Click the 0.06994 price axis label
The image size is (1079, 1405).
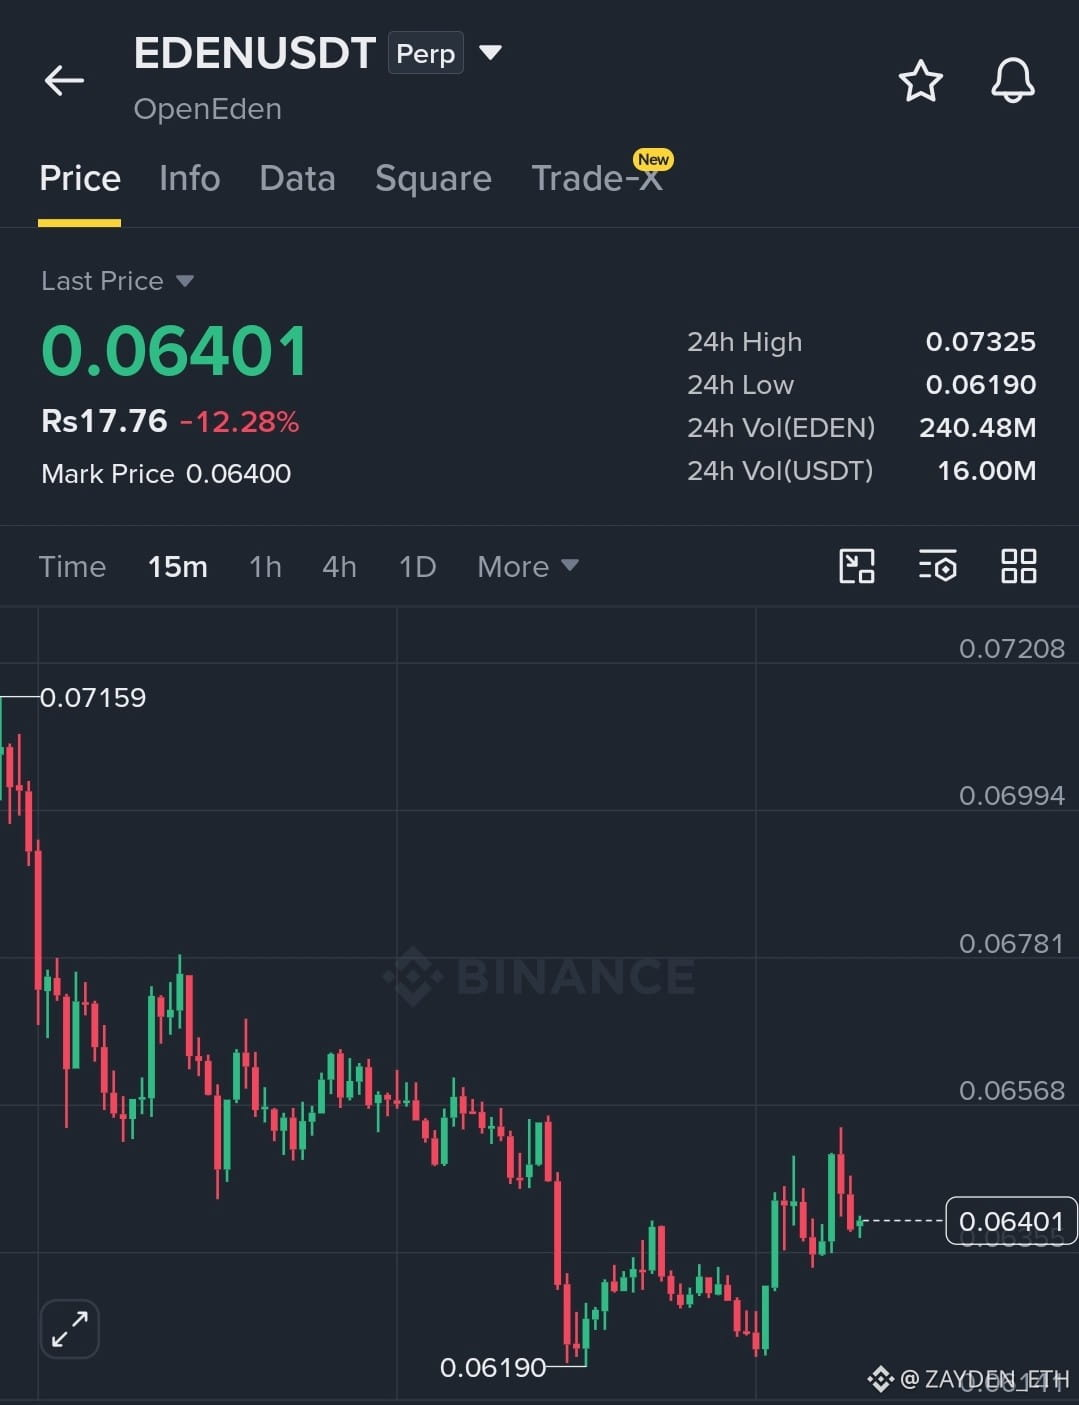click(x=1011, y=796)
